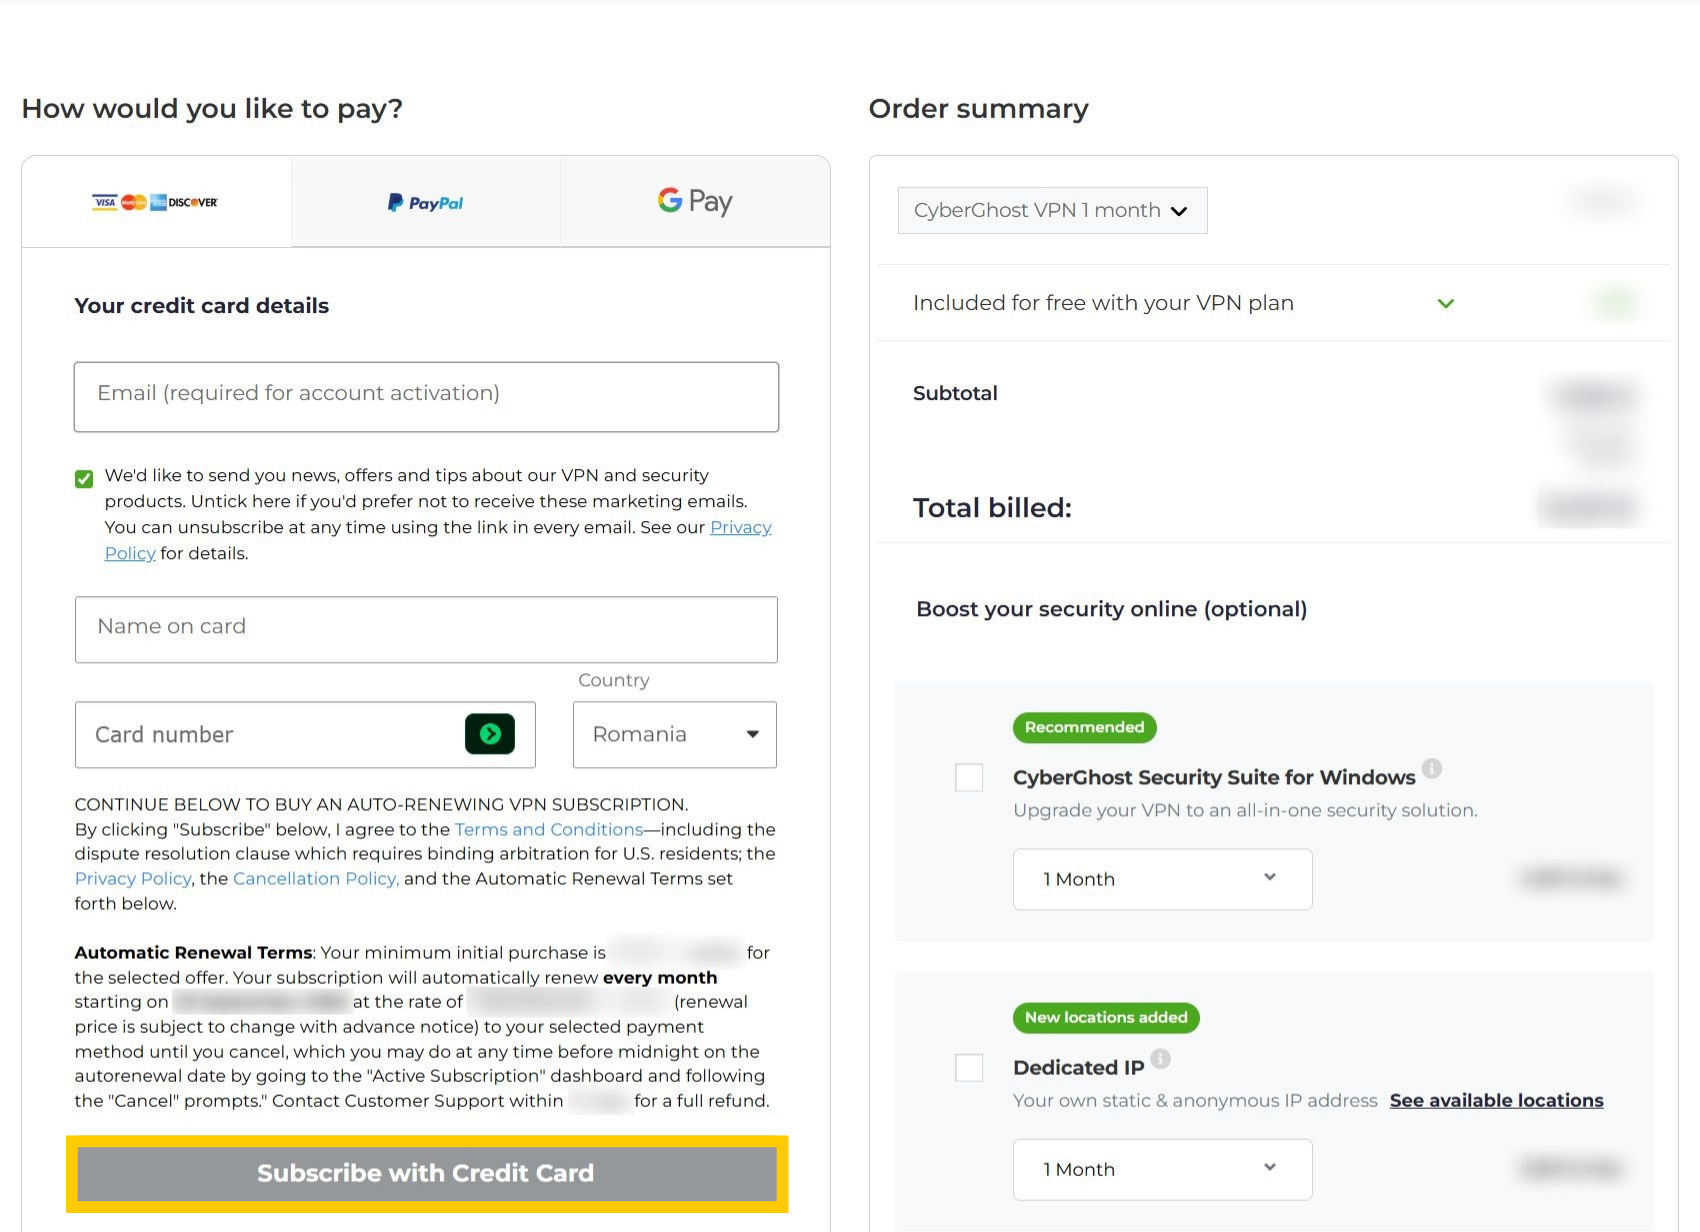Click the Subtotal label
Image resolution: width=1700 pixels, height=1232 pixels.
[x=955, y=393]
